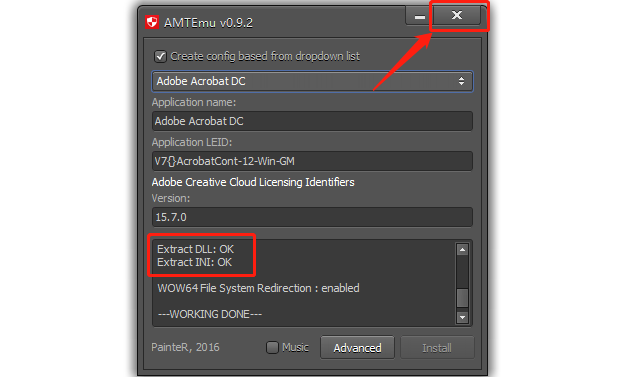Close the AMTEmu window
635x377 pixels.
pyautogui.click(x=457, y=15)
